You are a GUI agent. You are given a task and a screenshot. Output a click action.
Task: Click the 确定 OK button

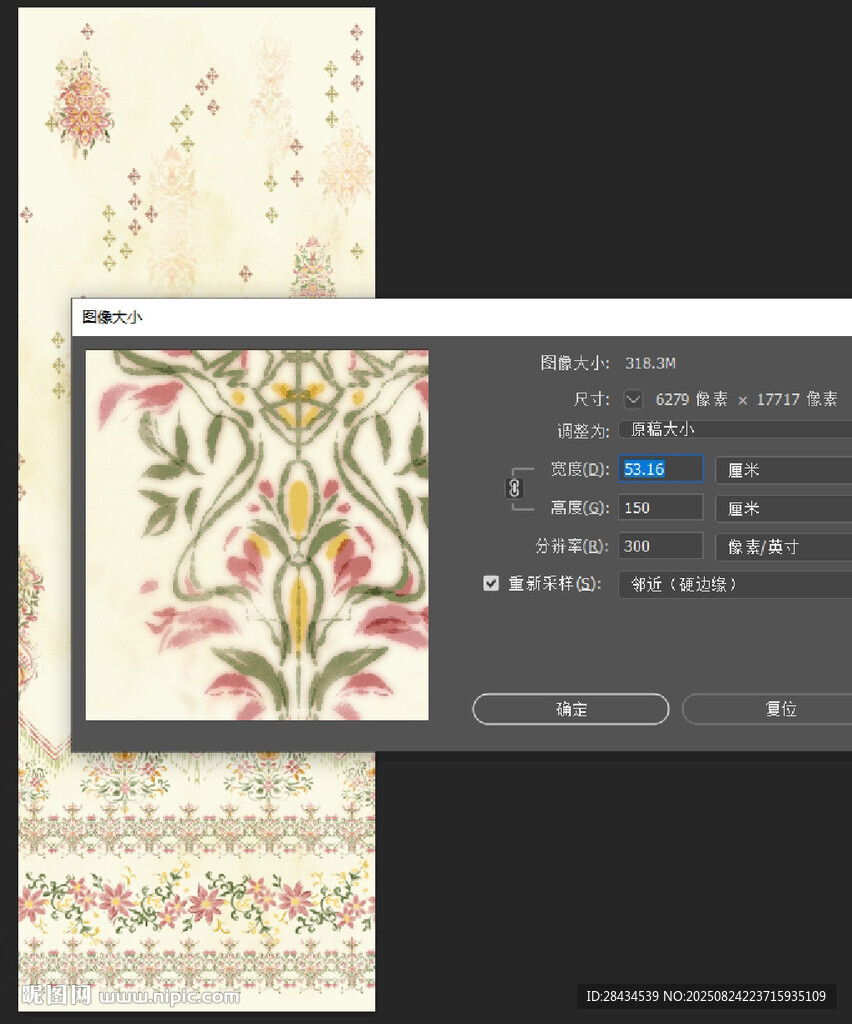(x=571, y=709)
